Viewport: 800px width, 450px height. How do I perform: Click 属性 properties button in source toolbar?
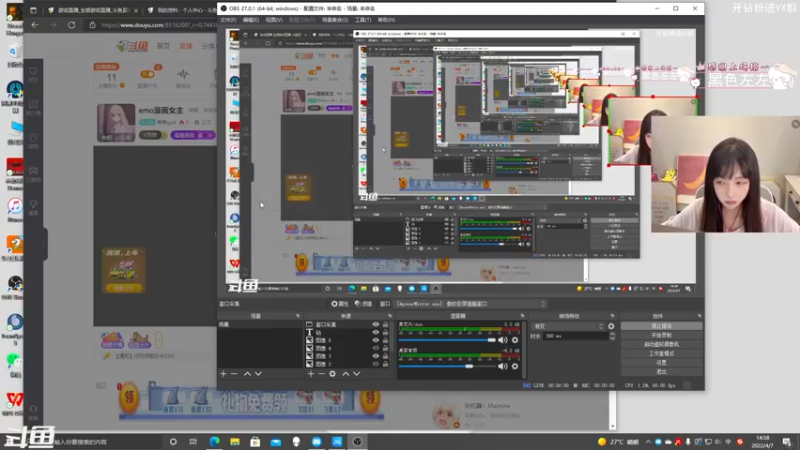point(340,304)
